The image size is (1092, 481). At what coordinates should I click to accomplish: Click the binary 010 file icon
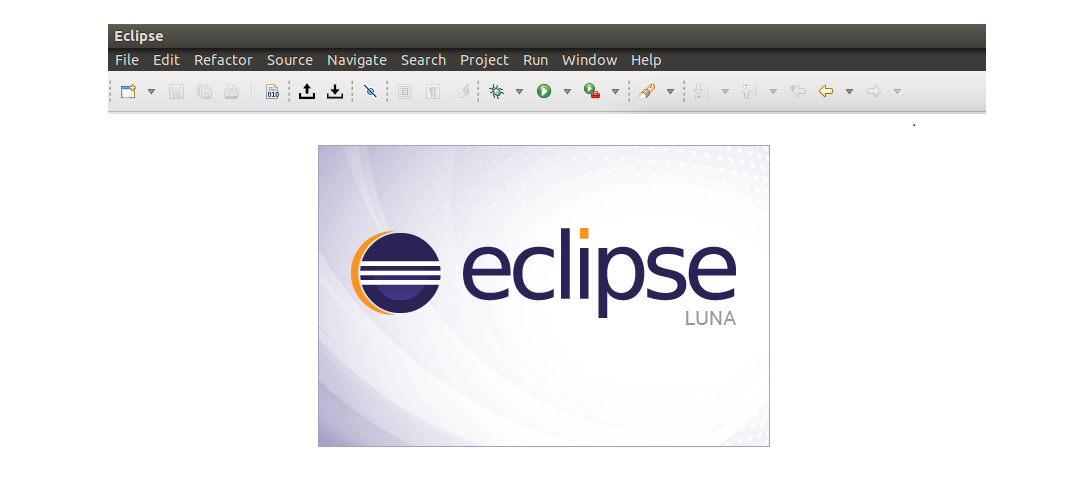pyautogui.click(x=272, y=91)
